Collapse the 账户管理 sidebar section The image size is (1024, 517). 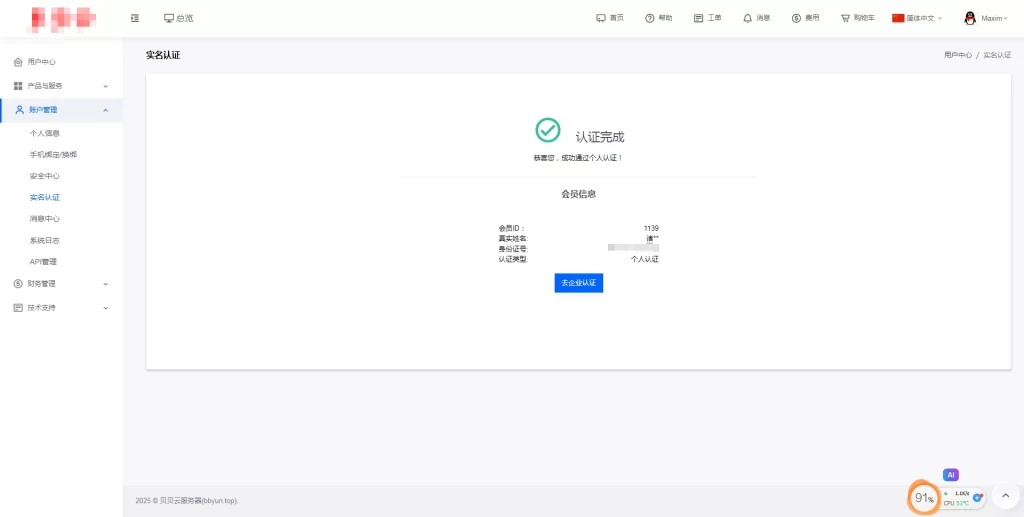(61, 110)
